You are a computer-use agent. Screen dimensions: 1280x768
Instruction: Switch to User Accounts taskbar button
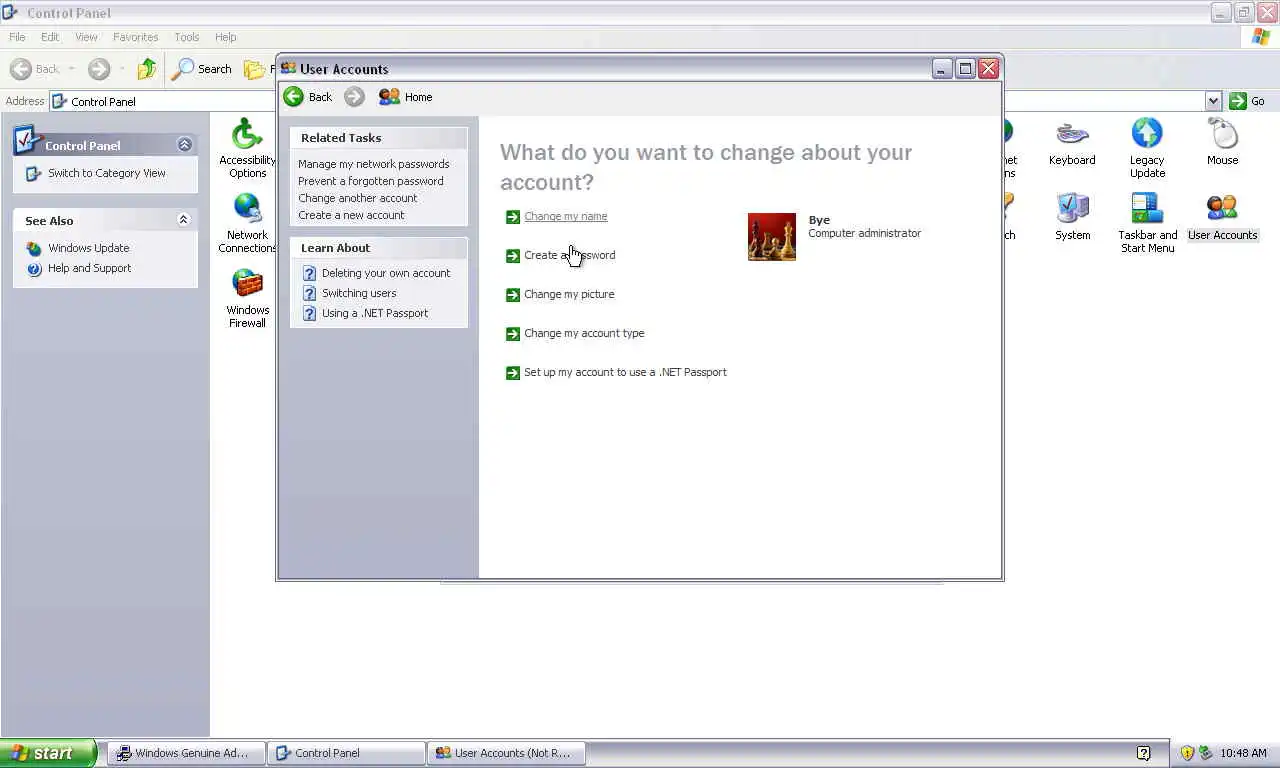coord(507,753)
